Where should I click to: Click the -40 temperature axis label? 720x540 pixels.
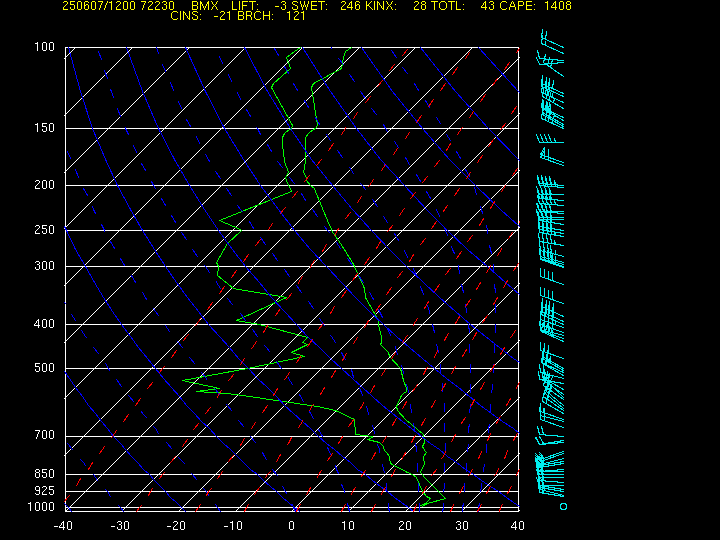(x=63, y=526)
